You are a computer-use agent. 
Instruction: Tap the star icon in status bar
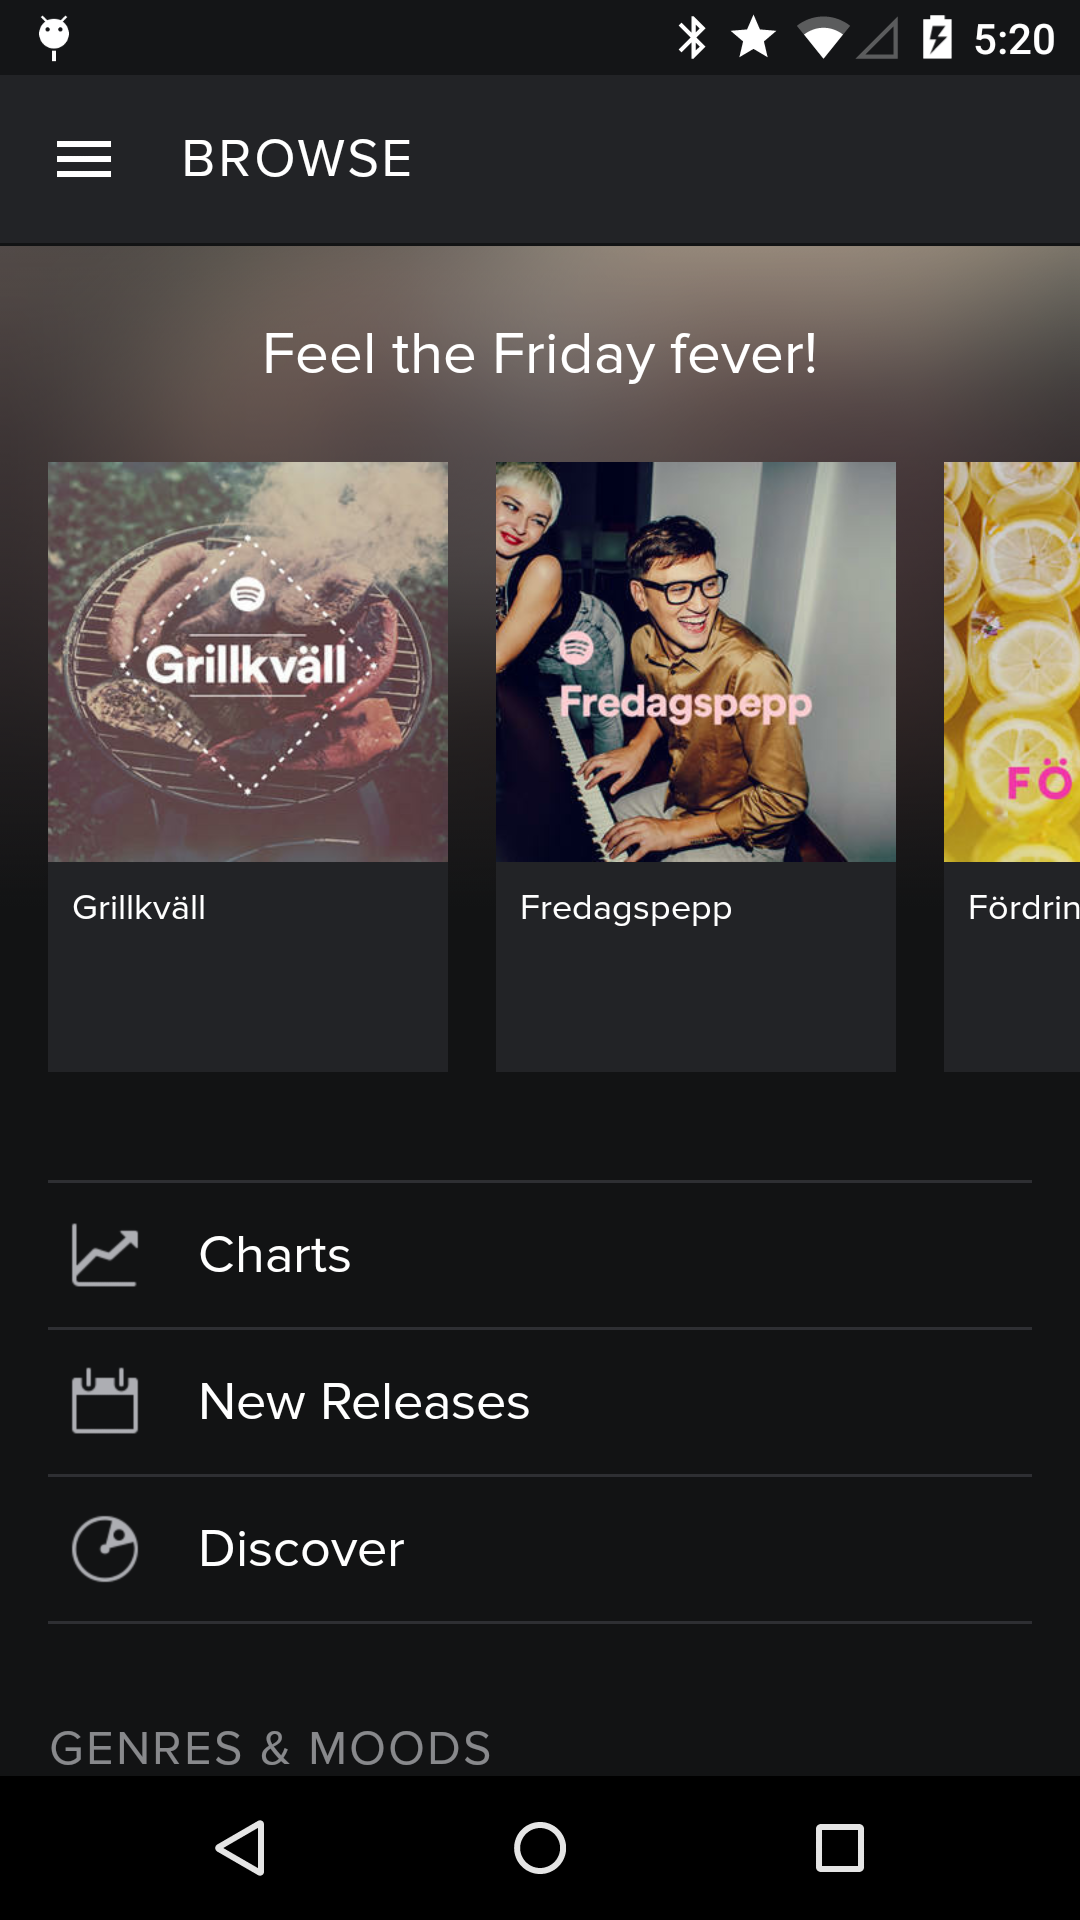(x=753, y=38)
